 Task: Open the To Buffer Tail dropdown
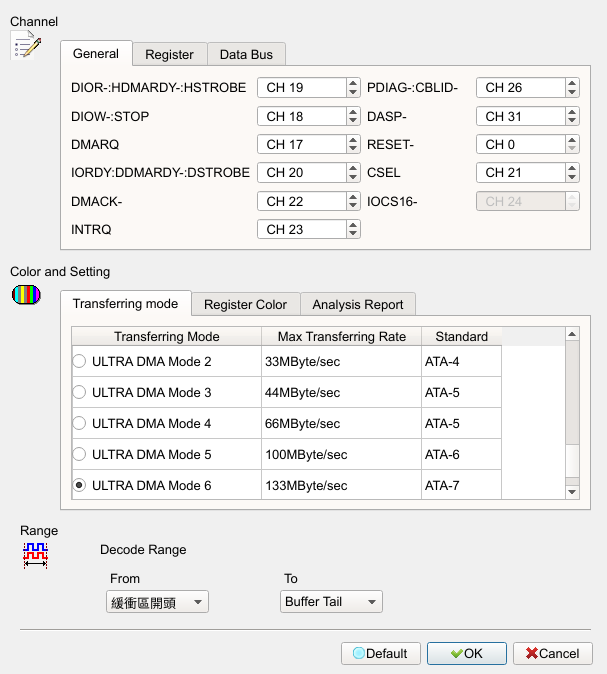(331, 601)
